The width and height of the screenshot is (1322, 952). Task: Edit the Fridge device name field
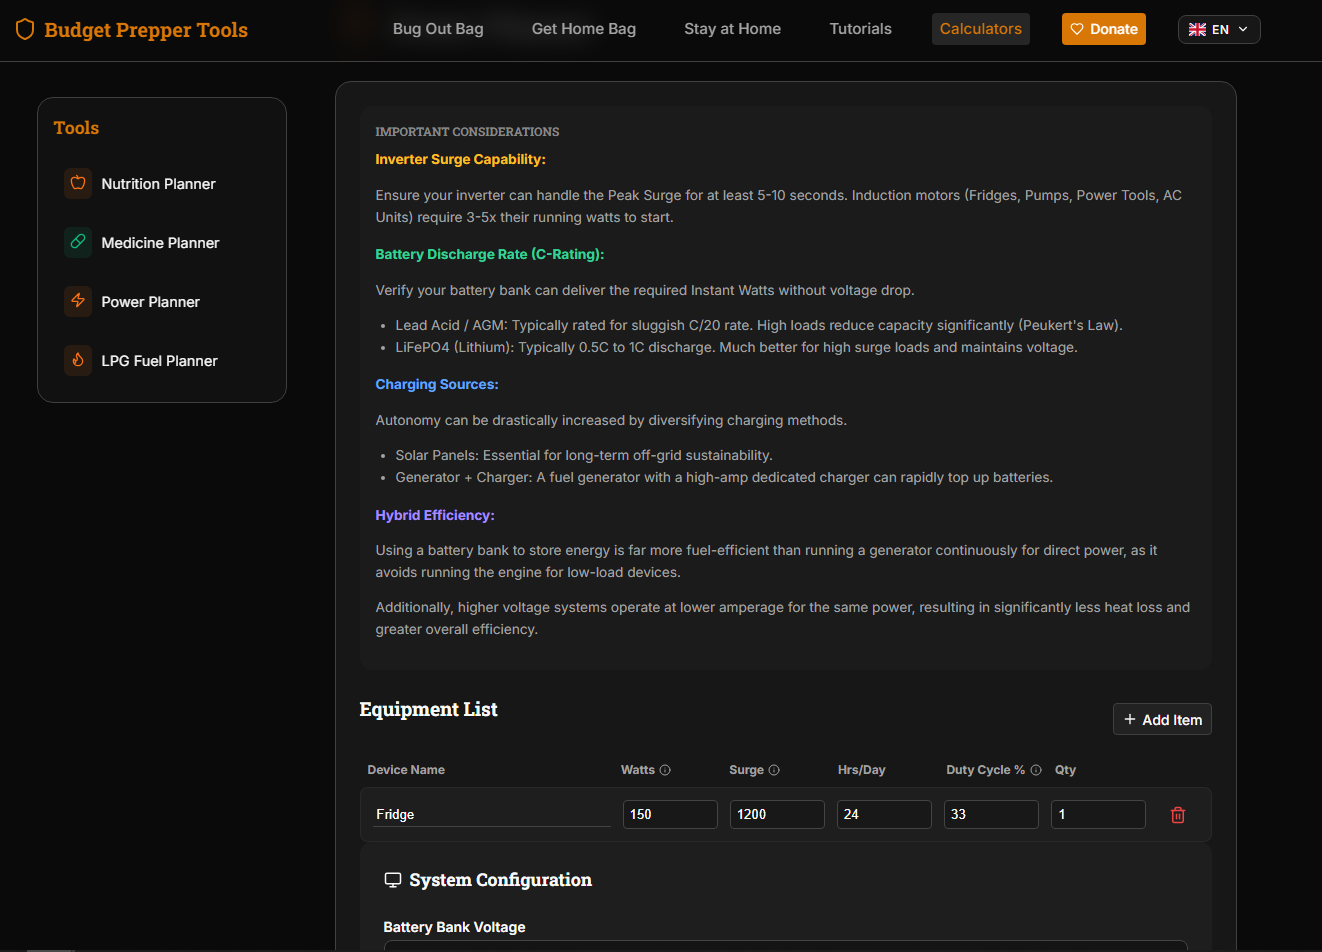pyautogui.click(x=492, y=814)
